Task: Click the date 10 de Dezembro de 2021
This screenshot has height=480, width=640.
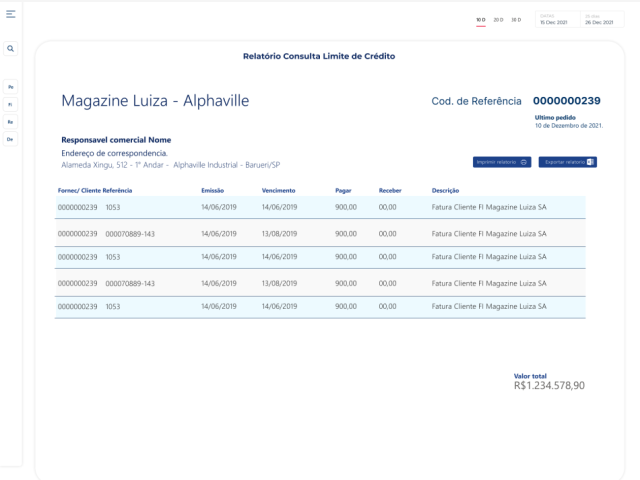Action: pyautogui.click(x=569, y=126)
